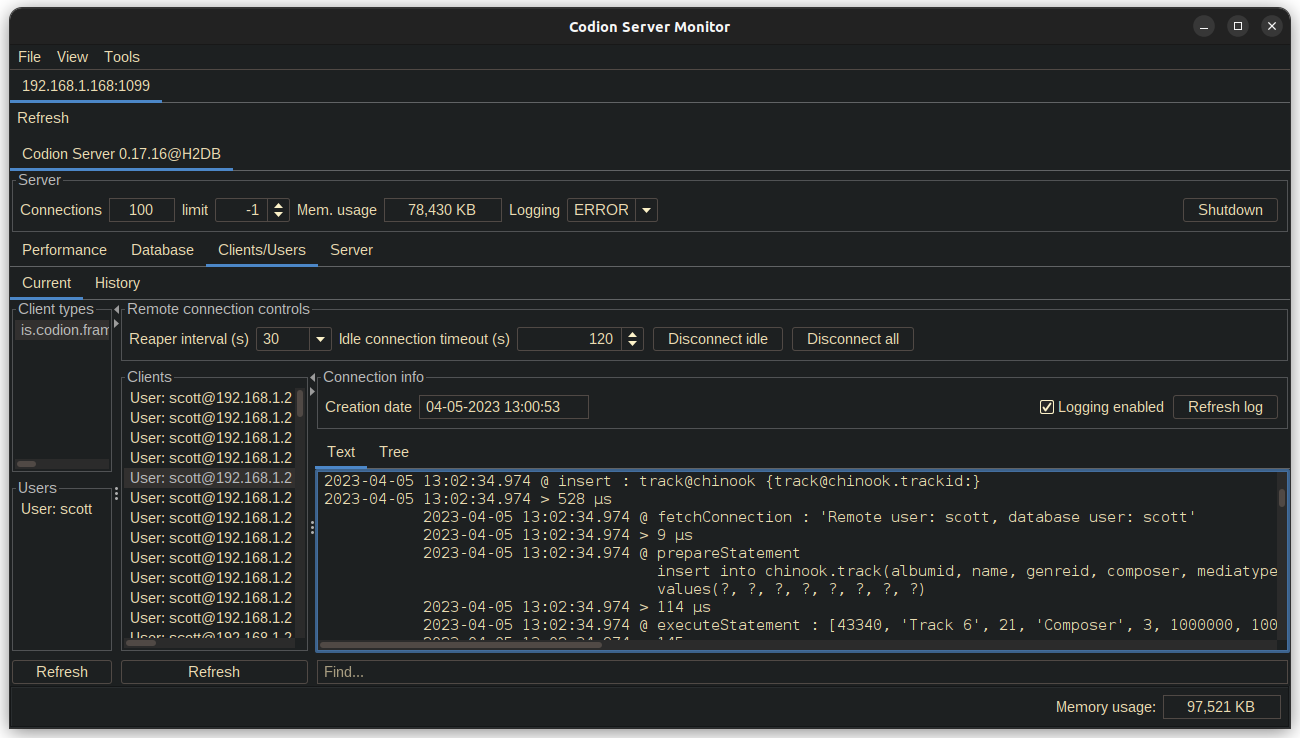Switch to the Performance tab

click(x=64, y=250)
